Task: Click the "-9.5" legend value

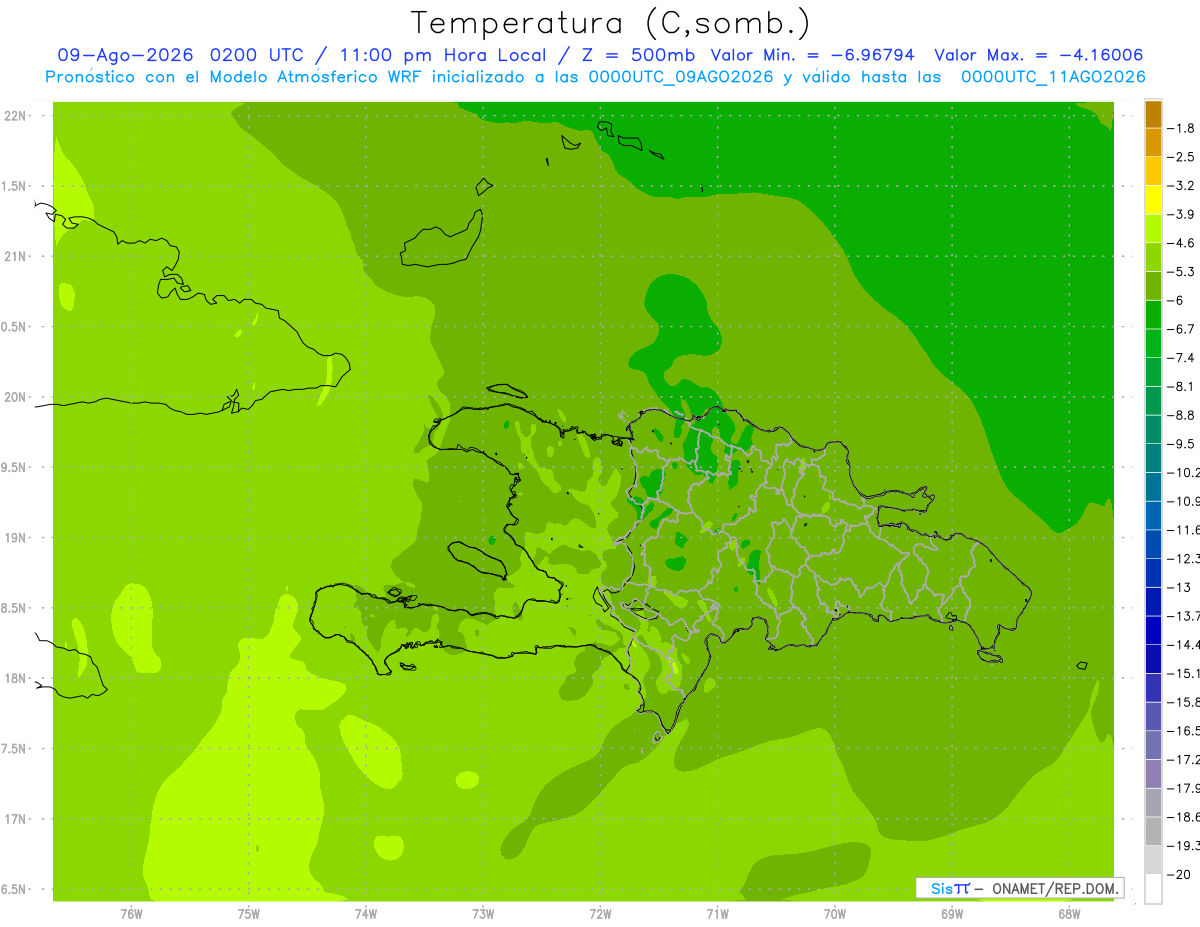Action: [1181, 444]
